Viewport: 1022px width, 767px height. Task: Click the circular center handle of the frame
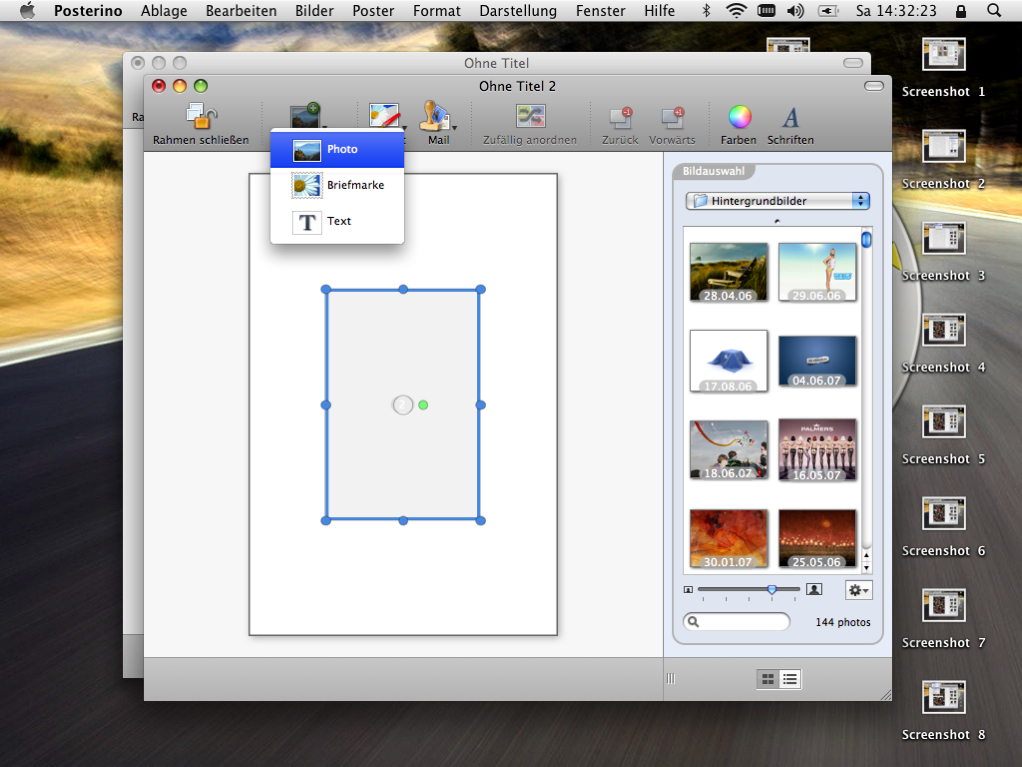click(403, 405)
